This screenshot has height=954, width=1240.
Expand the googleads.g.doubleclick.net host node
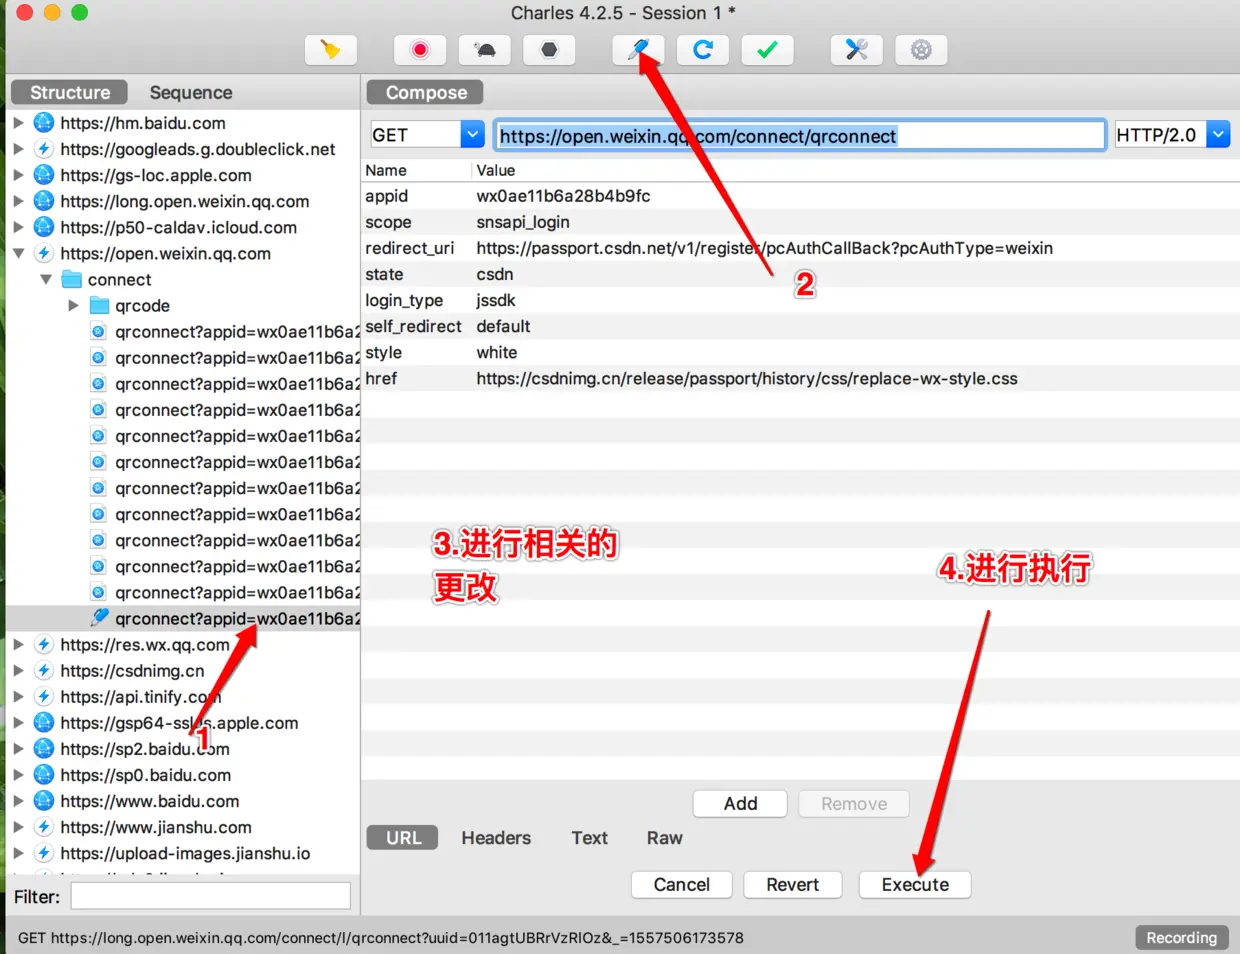coord(18,149)
